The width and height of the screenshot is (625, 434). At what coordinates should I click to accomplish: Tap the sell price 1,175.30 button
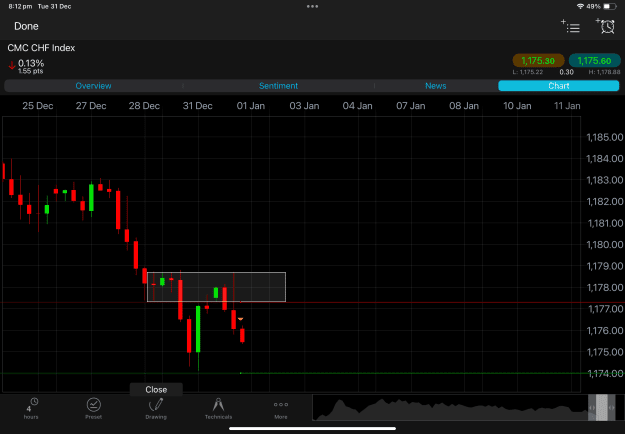(x=538, y=61)
